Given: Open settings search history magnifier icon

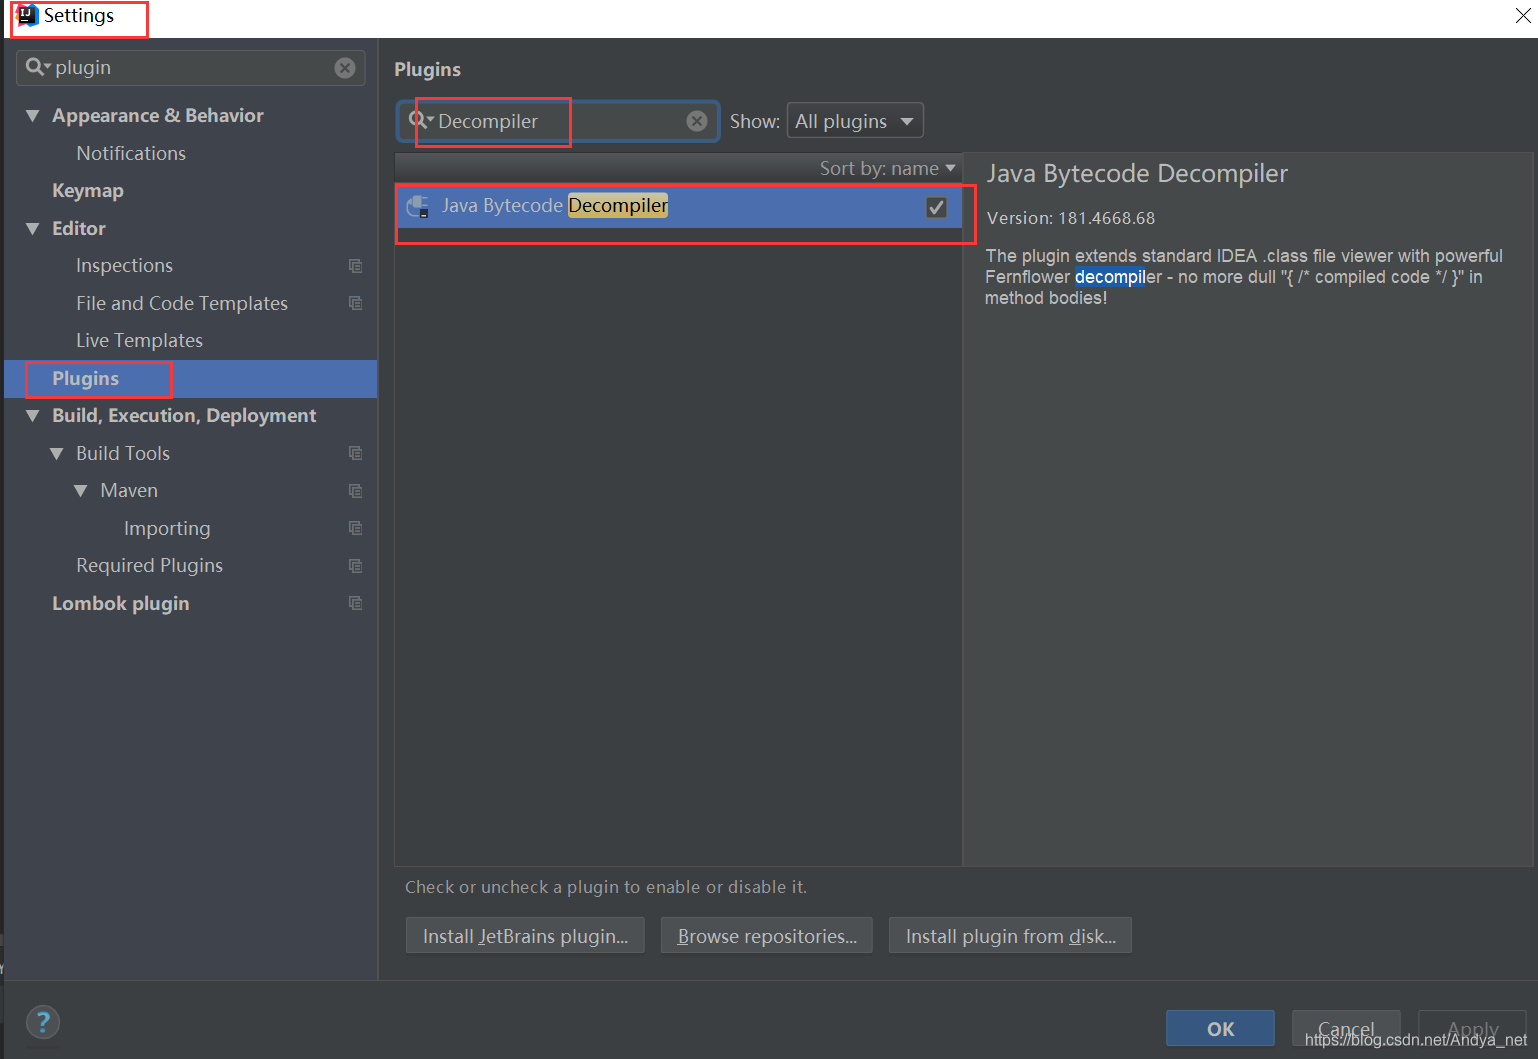Looking at the screenshot, I should 38,67.
